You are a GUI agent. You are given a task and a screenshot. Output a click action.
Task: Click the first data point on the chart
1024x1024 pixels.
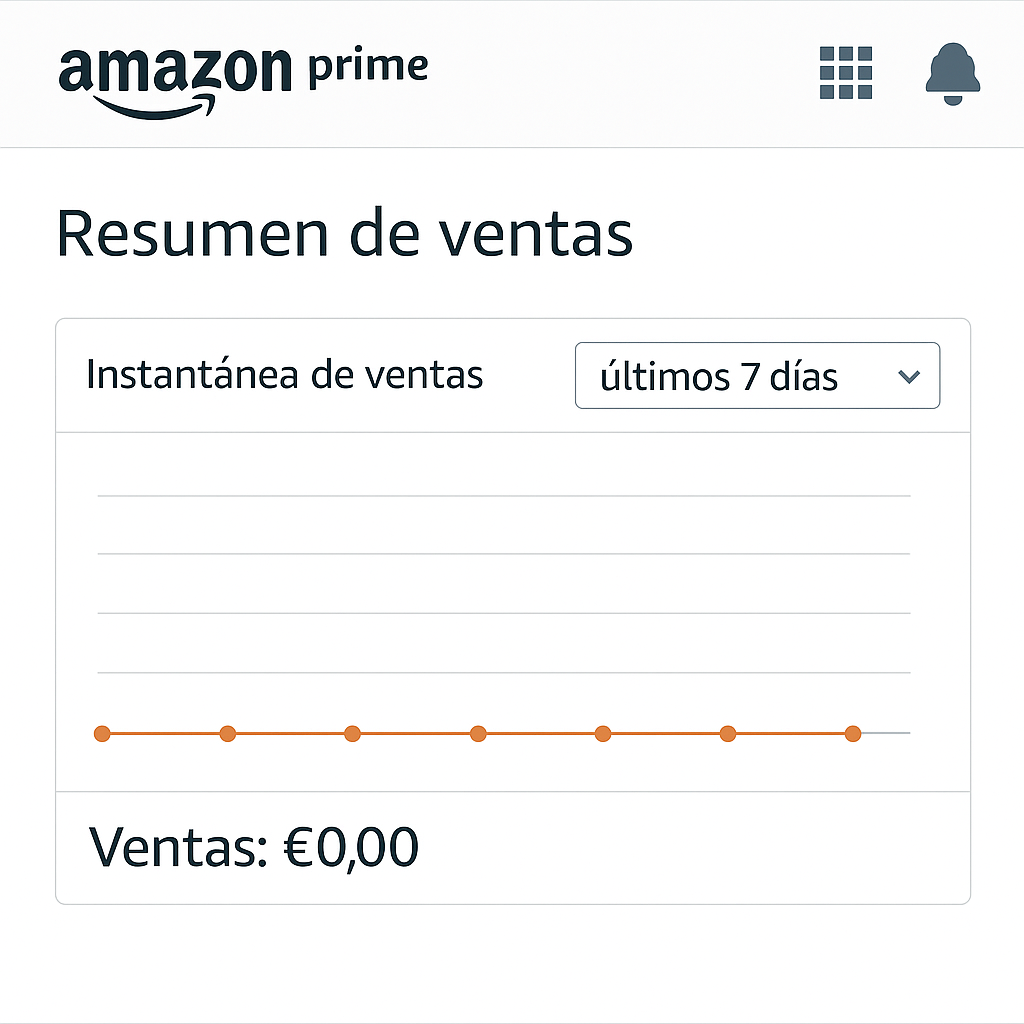pyautogui.click(x=102, y=734)
